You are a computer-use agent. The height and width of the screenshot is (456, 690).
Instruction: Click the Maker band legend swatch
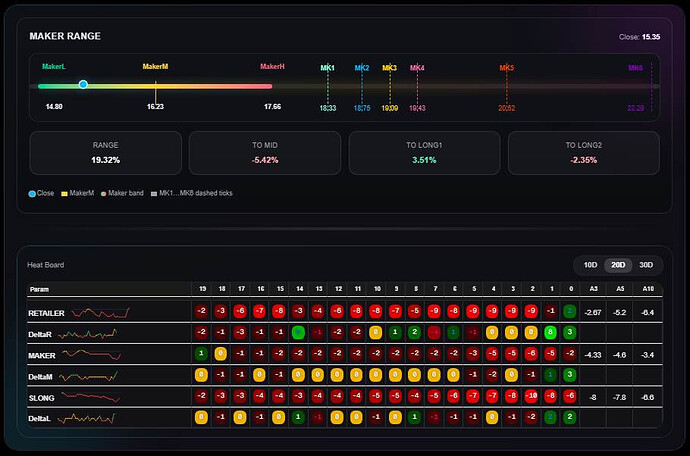point(103,194)
